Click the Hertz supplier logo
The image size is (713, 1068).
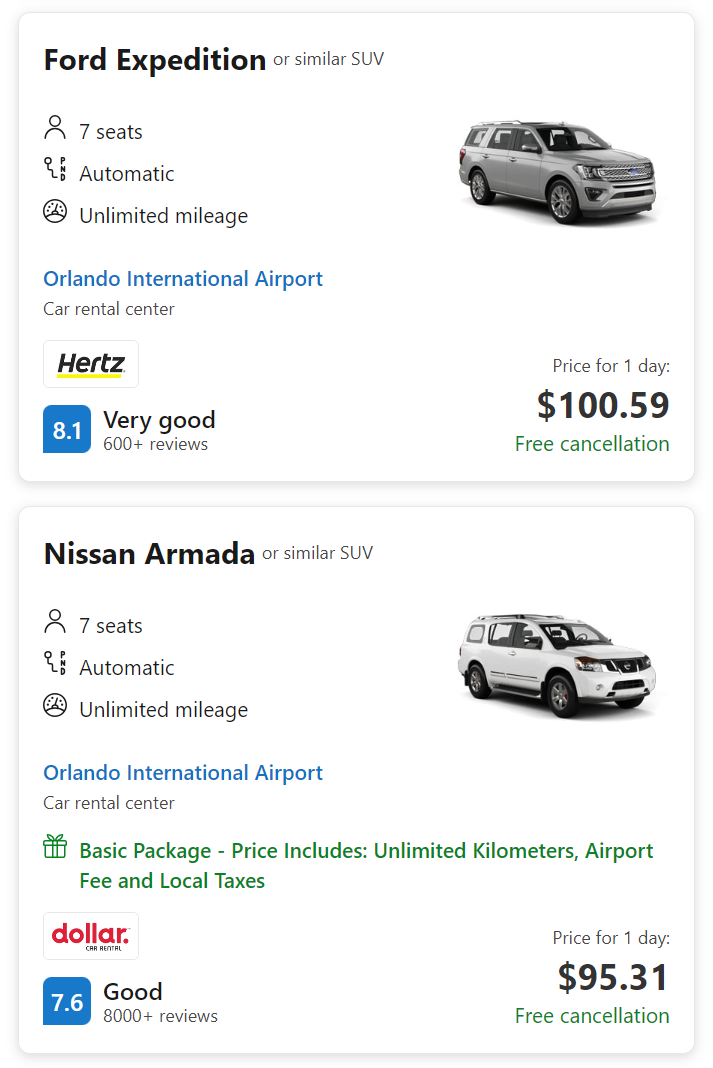click(x=91, y=364)
